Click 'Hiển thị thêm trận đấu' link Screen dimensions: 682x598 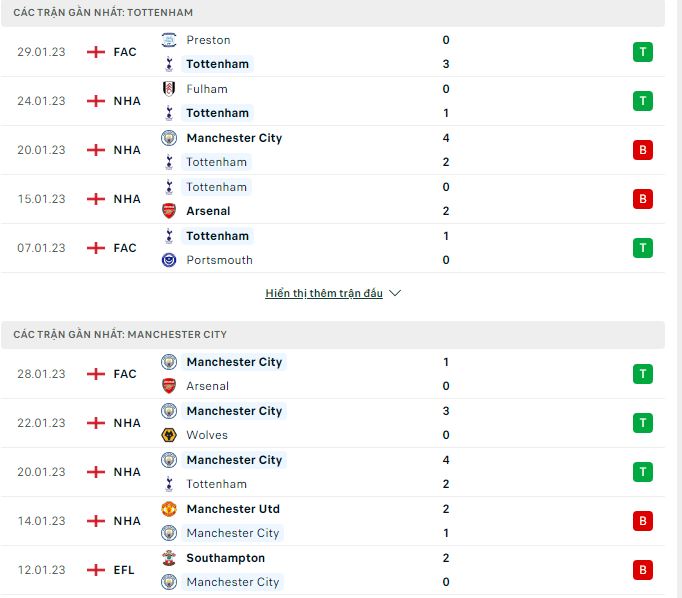324,293
